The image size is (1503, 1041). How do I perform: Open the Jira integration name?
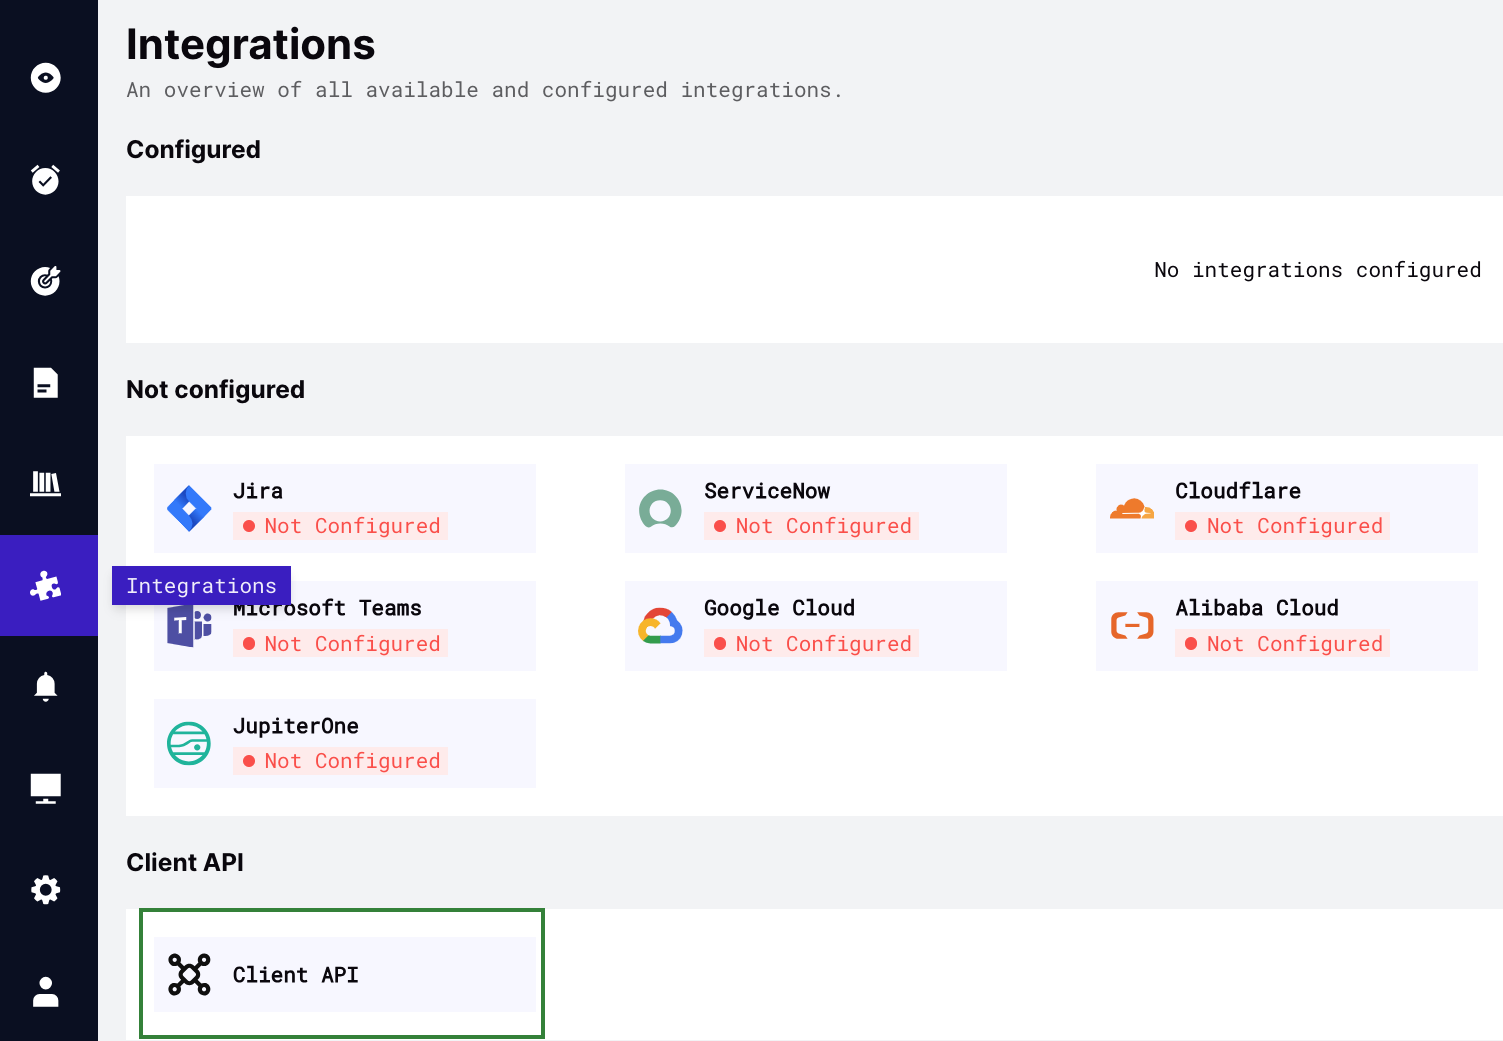click(258, 491)
